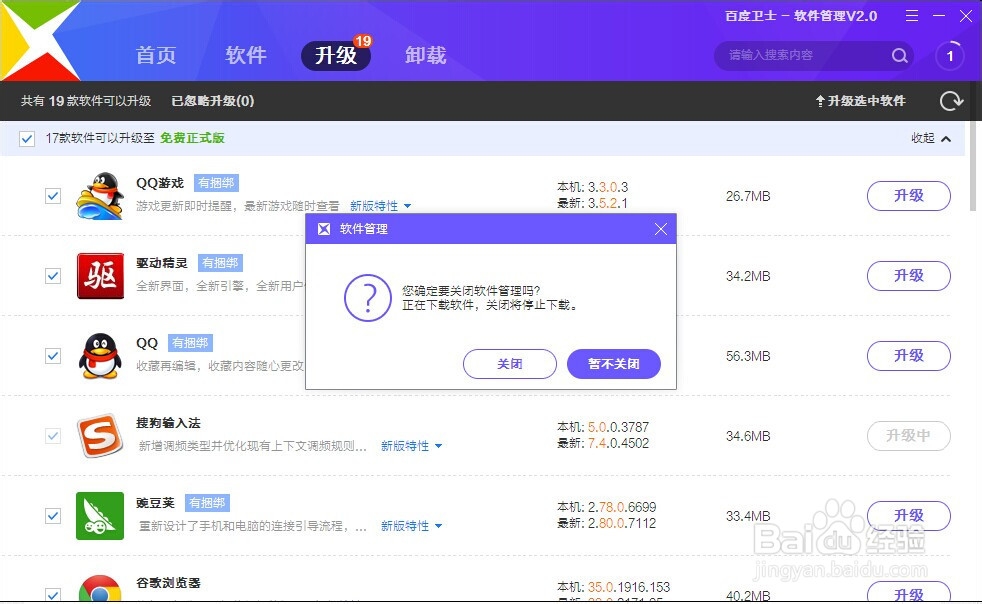Click the magnifier icon in the search bar
Screen dimensions: 982x604
coord(899,56)
